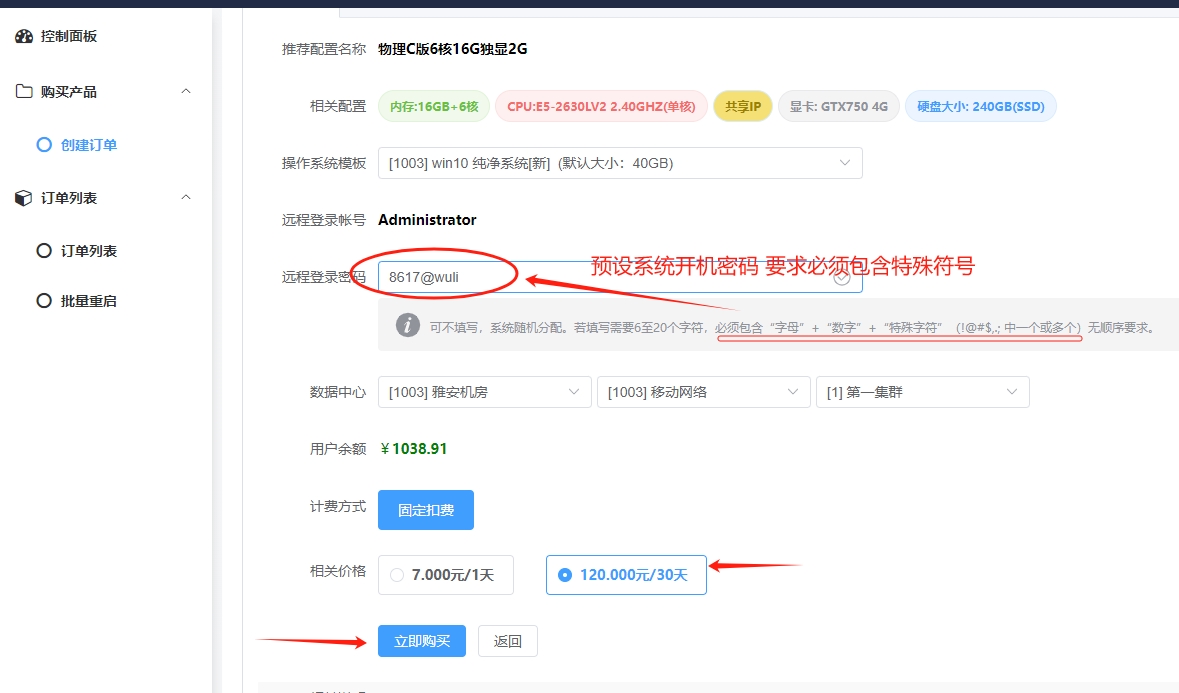Viewport: 1179px width, 693px height.
Task: Click the info icon in the password hint
Action: tap(407, 325)
